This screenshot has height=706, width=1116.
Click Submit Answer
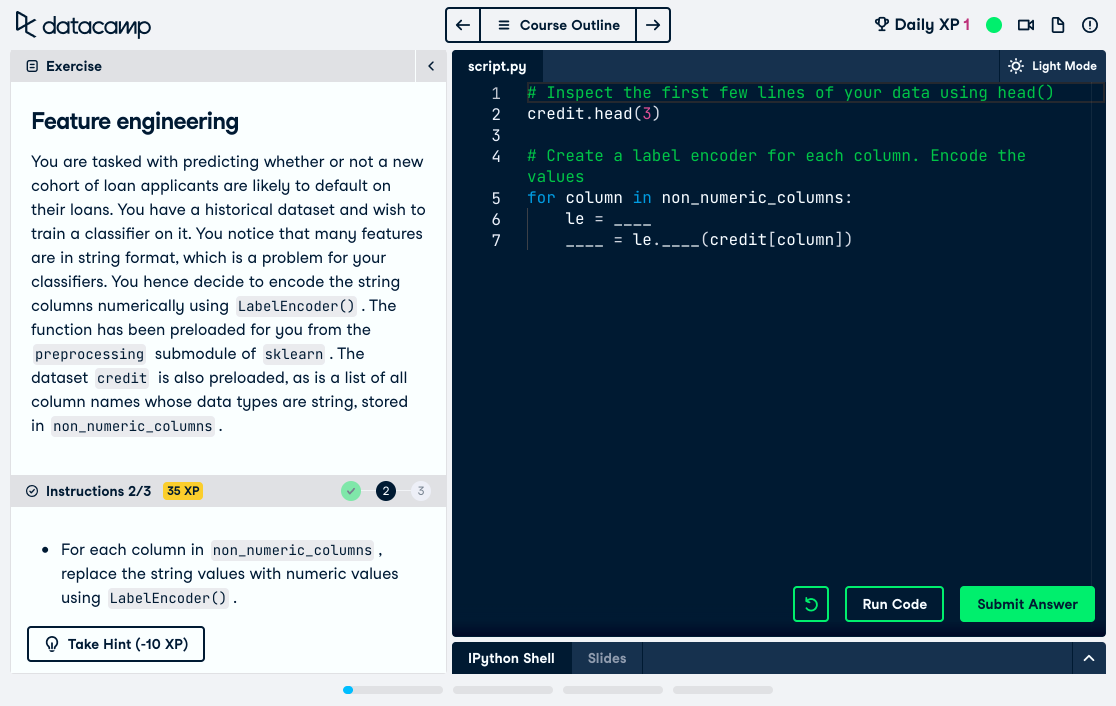click(1027, 604)
